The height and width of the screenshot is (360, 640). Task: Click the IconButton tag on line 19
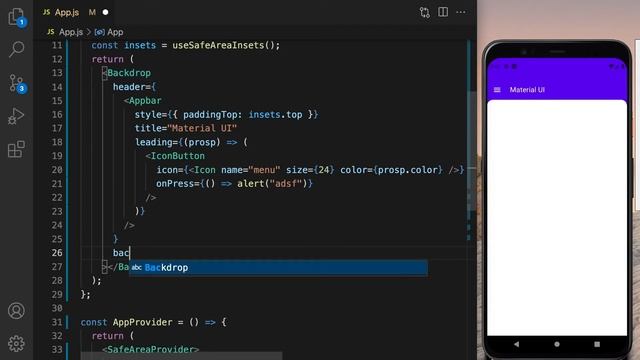click(x=178, y=156)
